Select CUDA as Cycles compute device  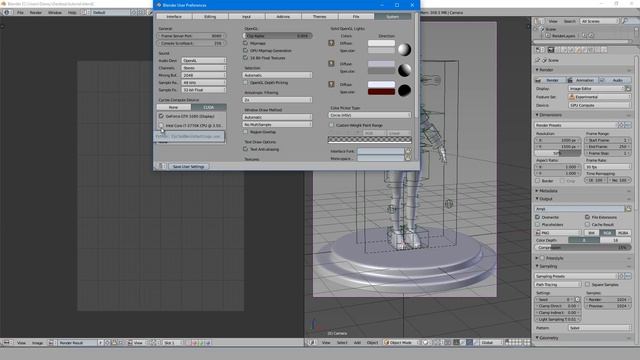(209, 107)
